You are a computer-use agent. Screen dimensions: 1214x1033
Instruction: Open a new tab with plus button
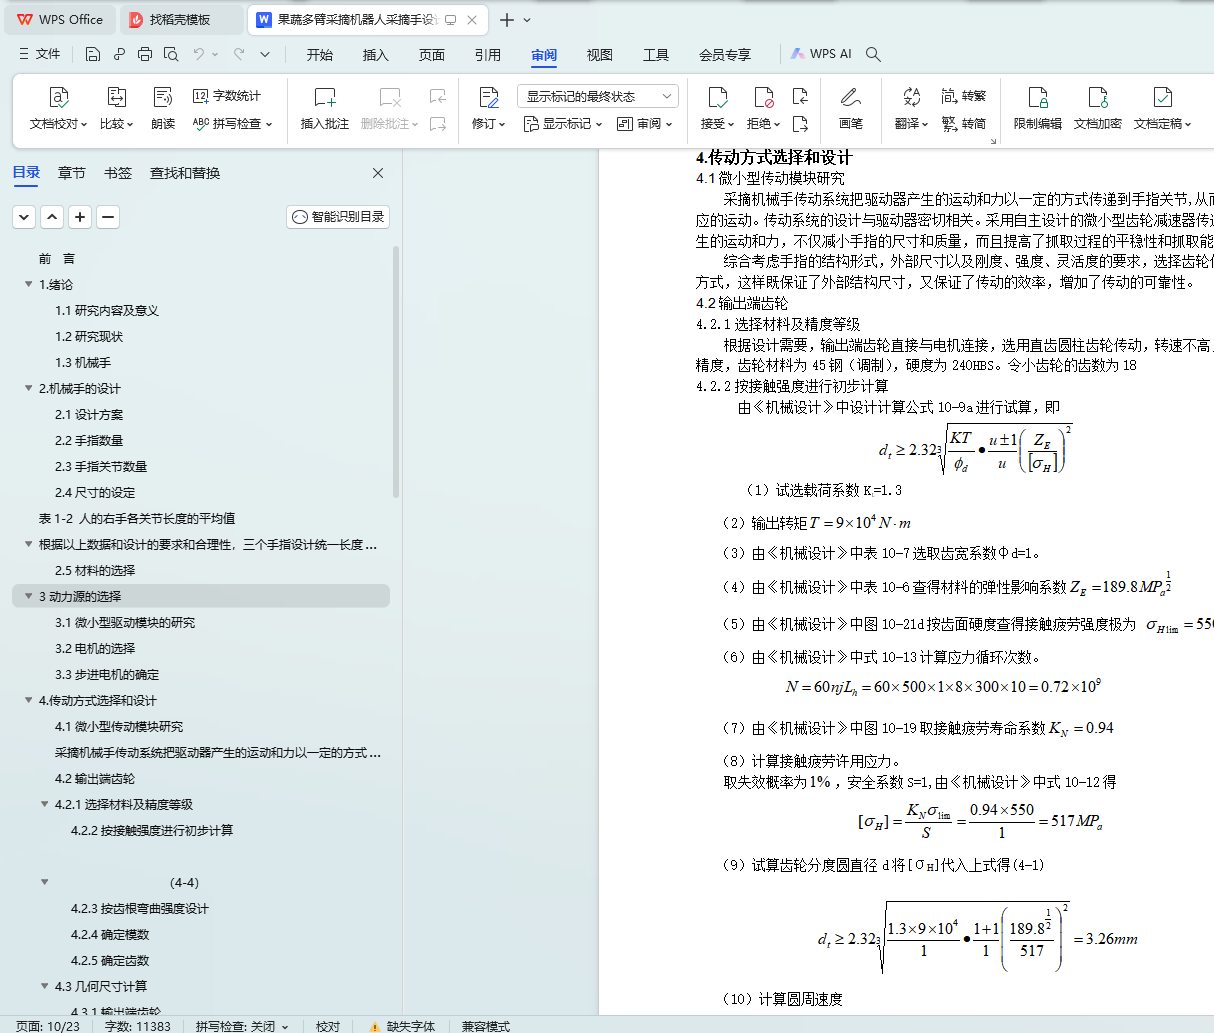pyautogui.click(x=507, y=19)
